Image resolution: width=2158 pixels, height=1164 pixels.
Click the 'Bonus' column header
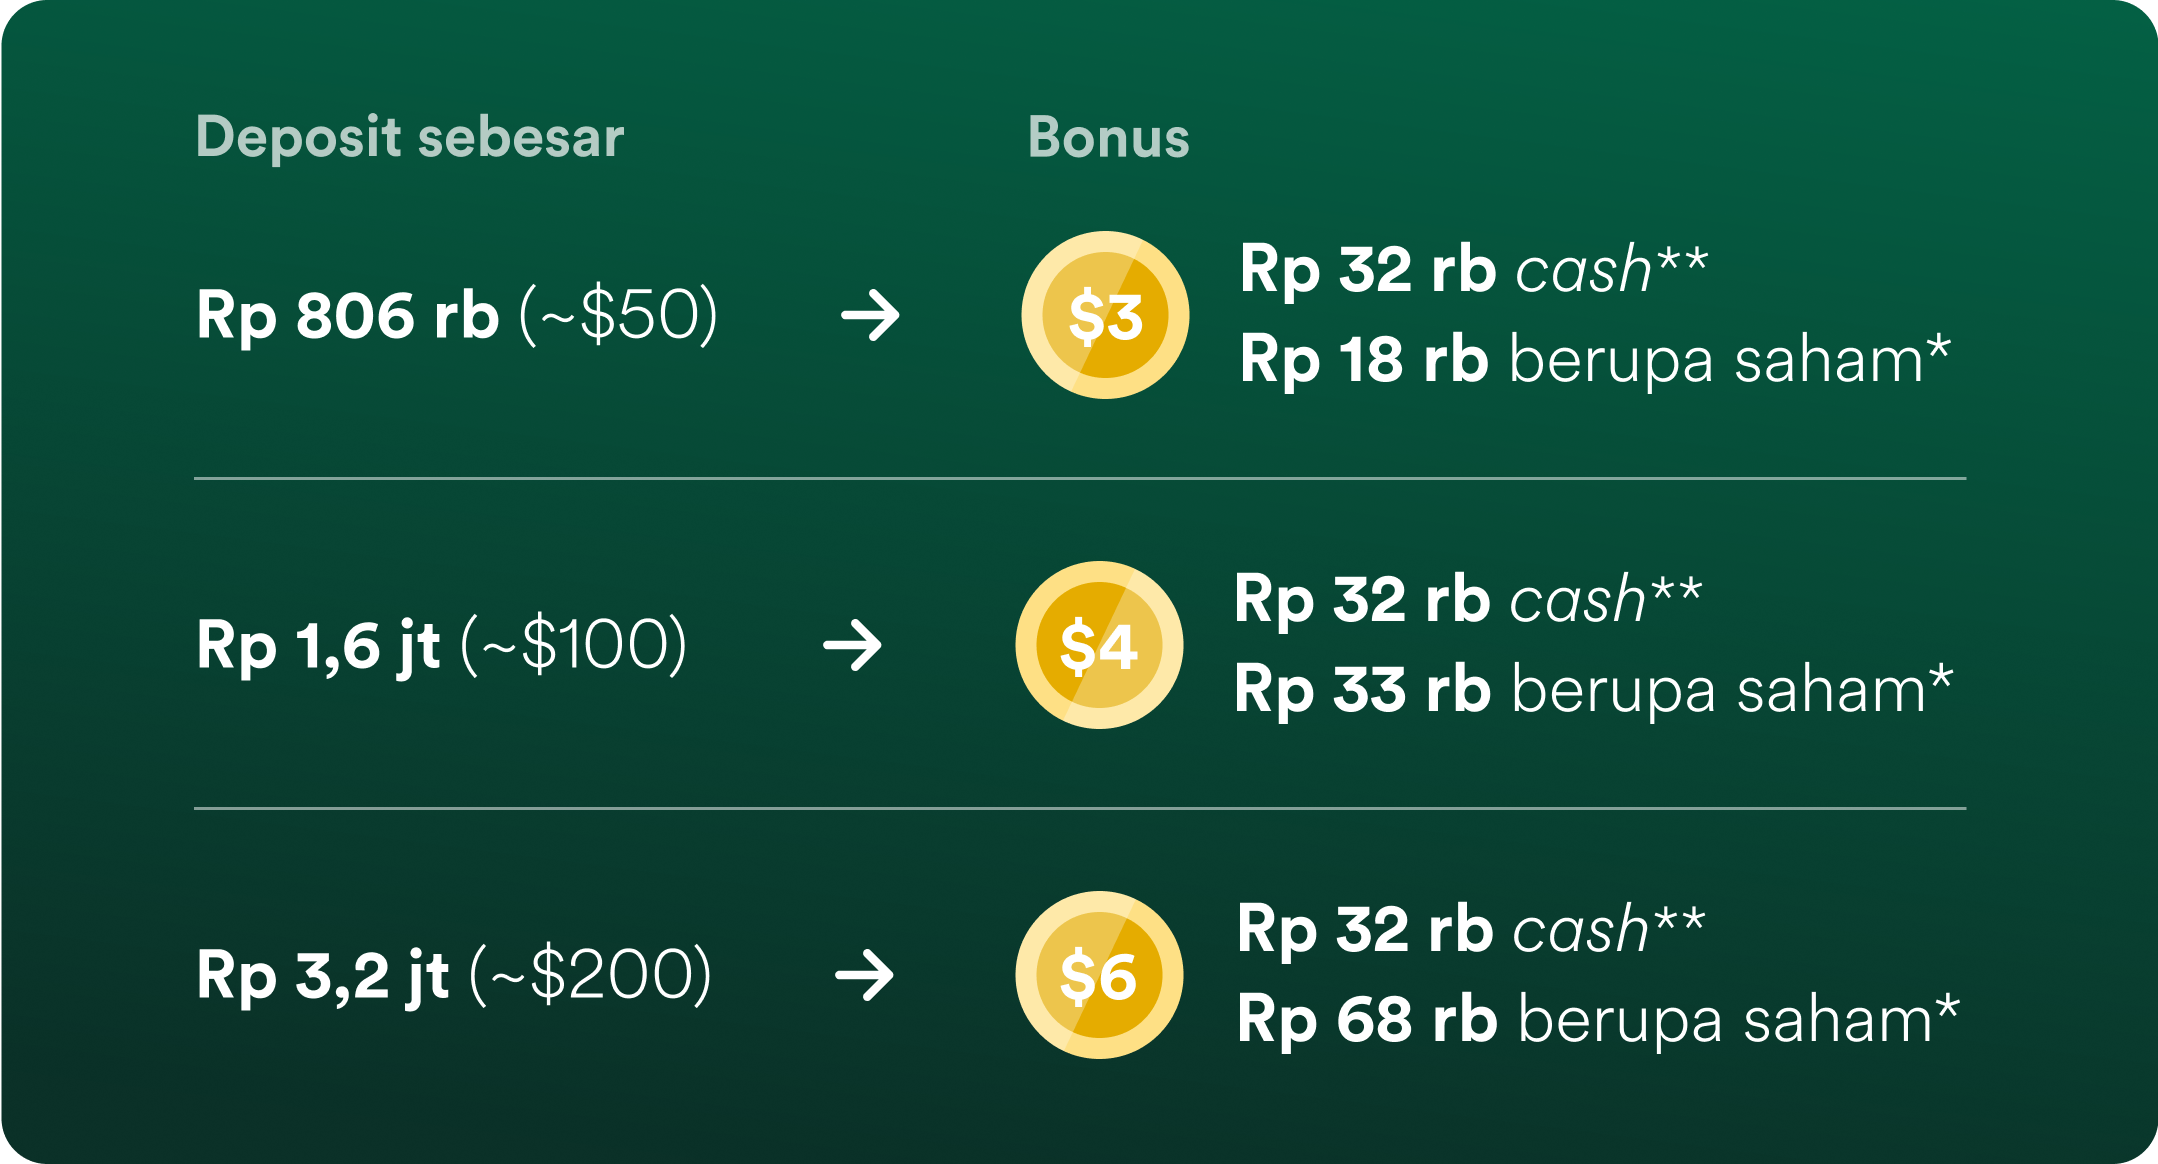1109,138
